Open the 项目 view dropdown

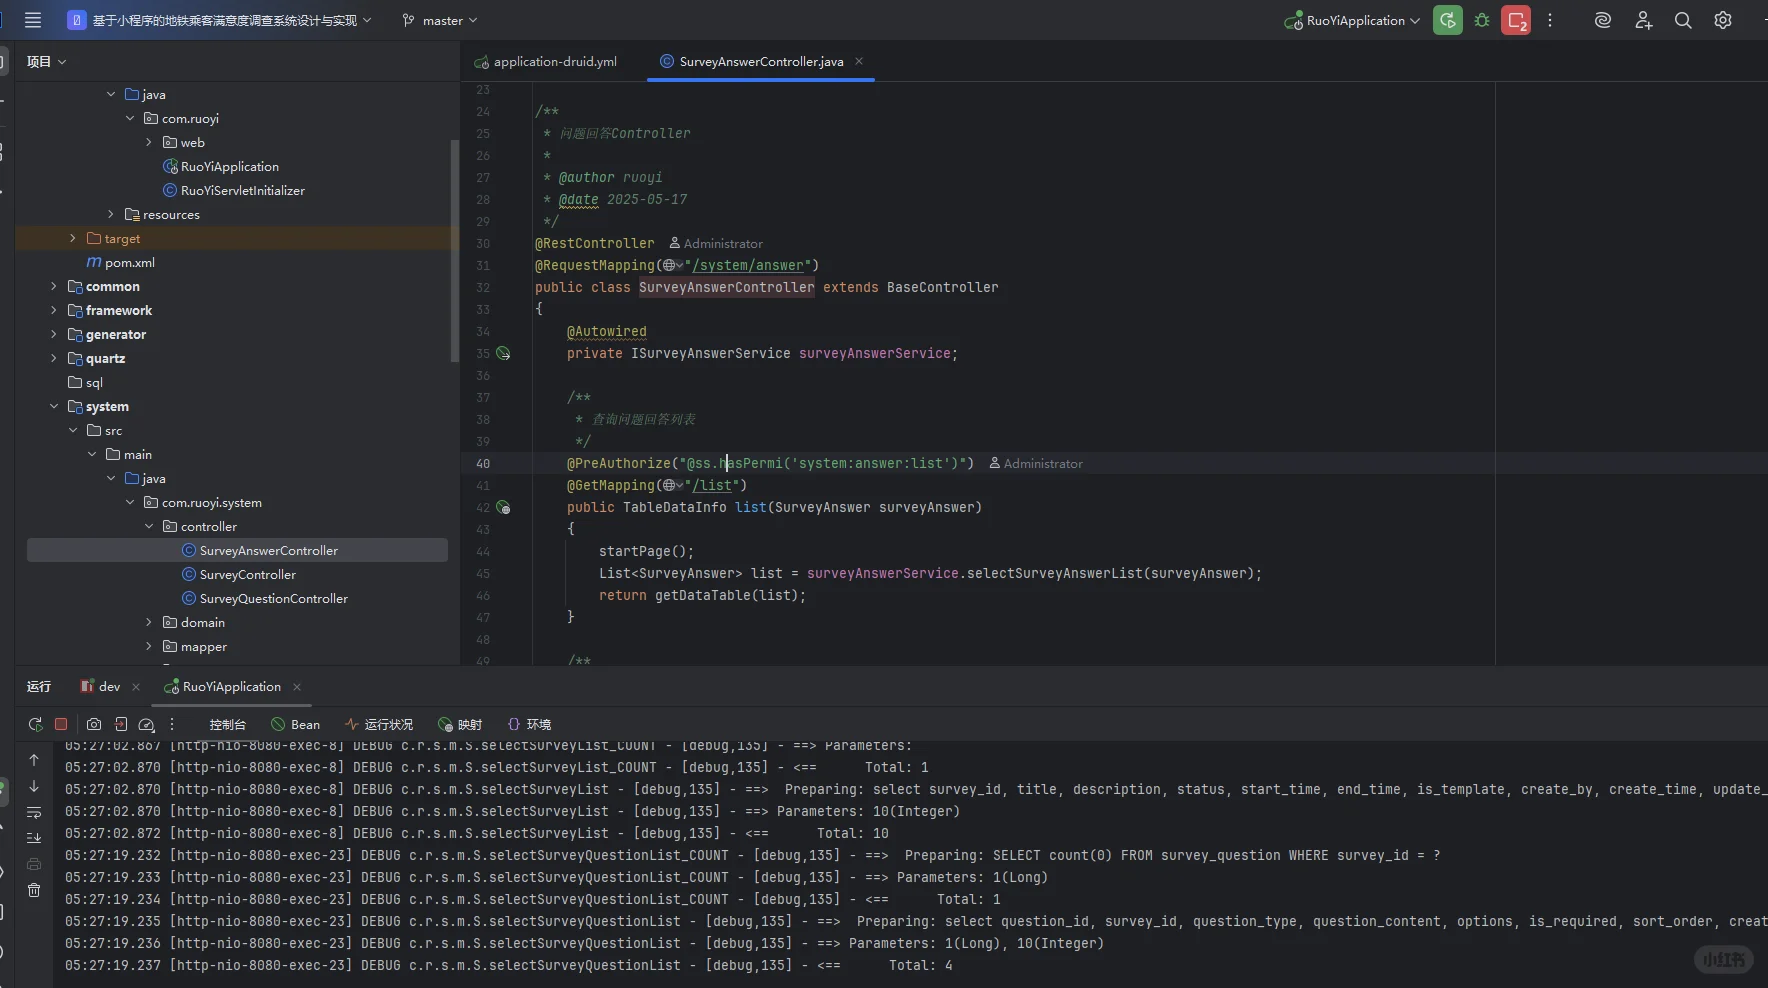point(47,61)
